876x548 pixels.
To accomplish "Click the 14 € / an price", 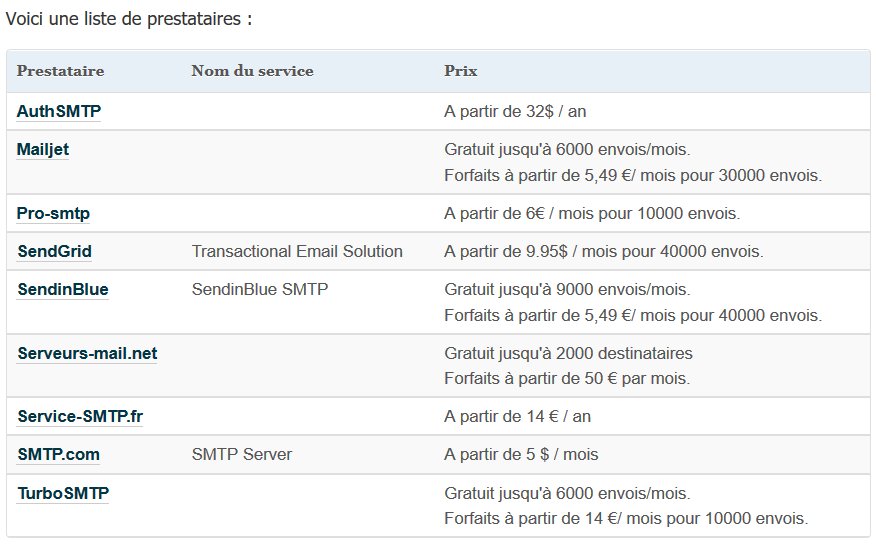I will (x=524, y=415).
